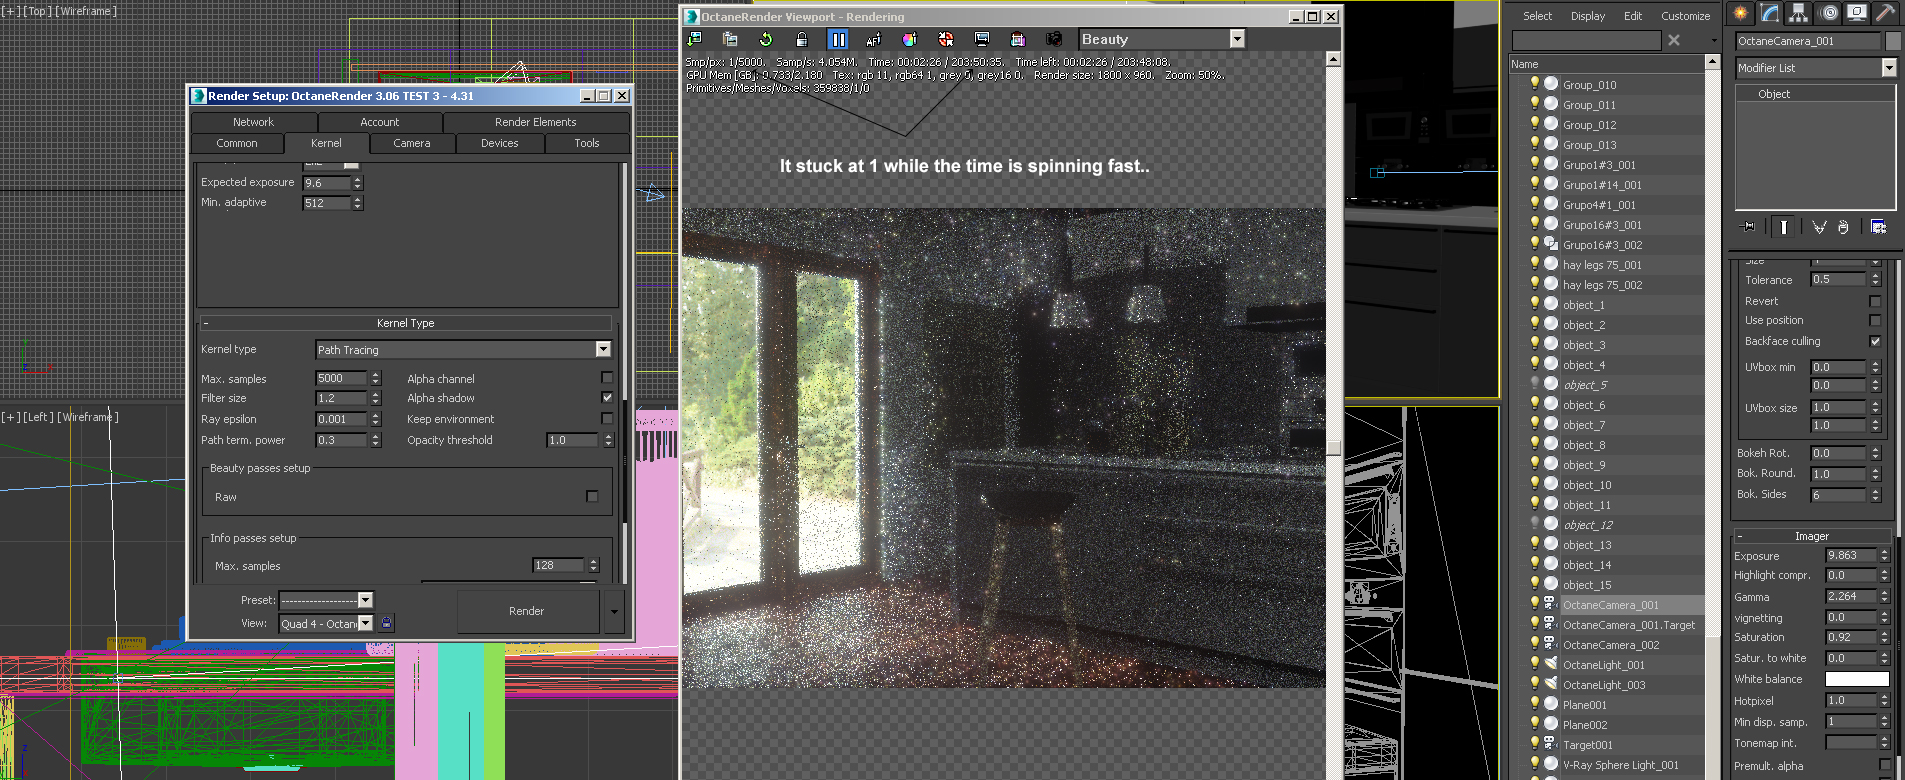The image size is (1905, 780).
Task: Click the Render button in Render Setup
Action: click(527, 611)
